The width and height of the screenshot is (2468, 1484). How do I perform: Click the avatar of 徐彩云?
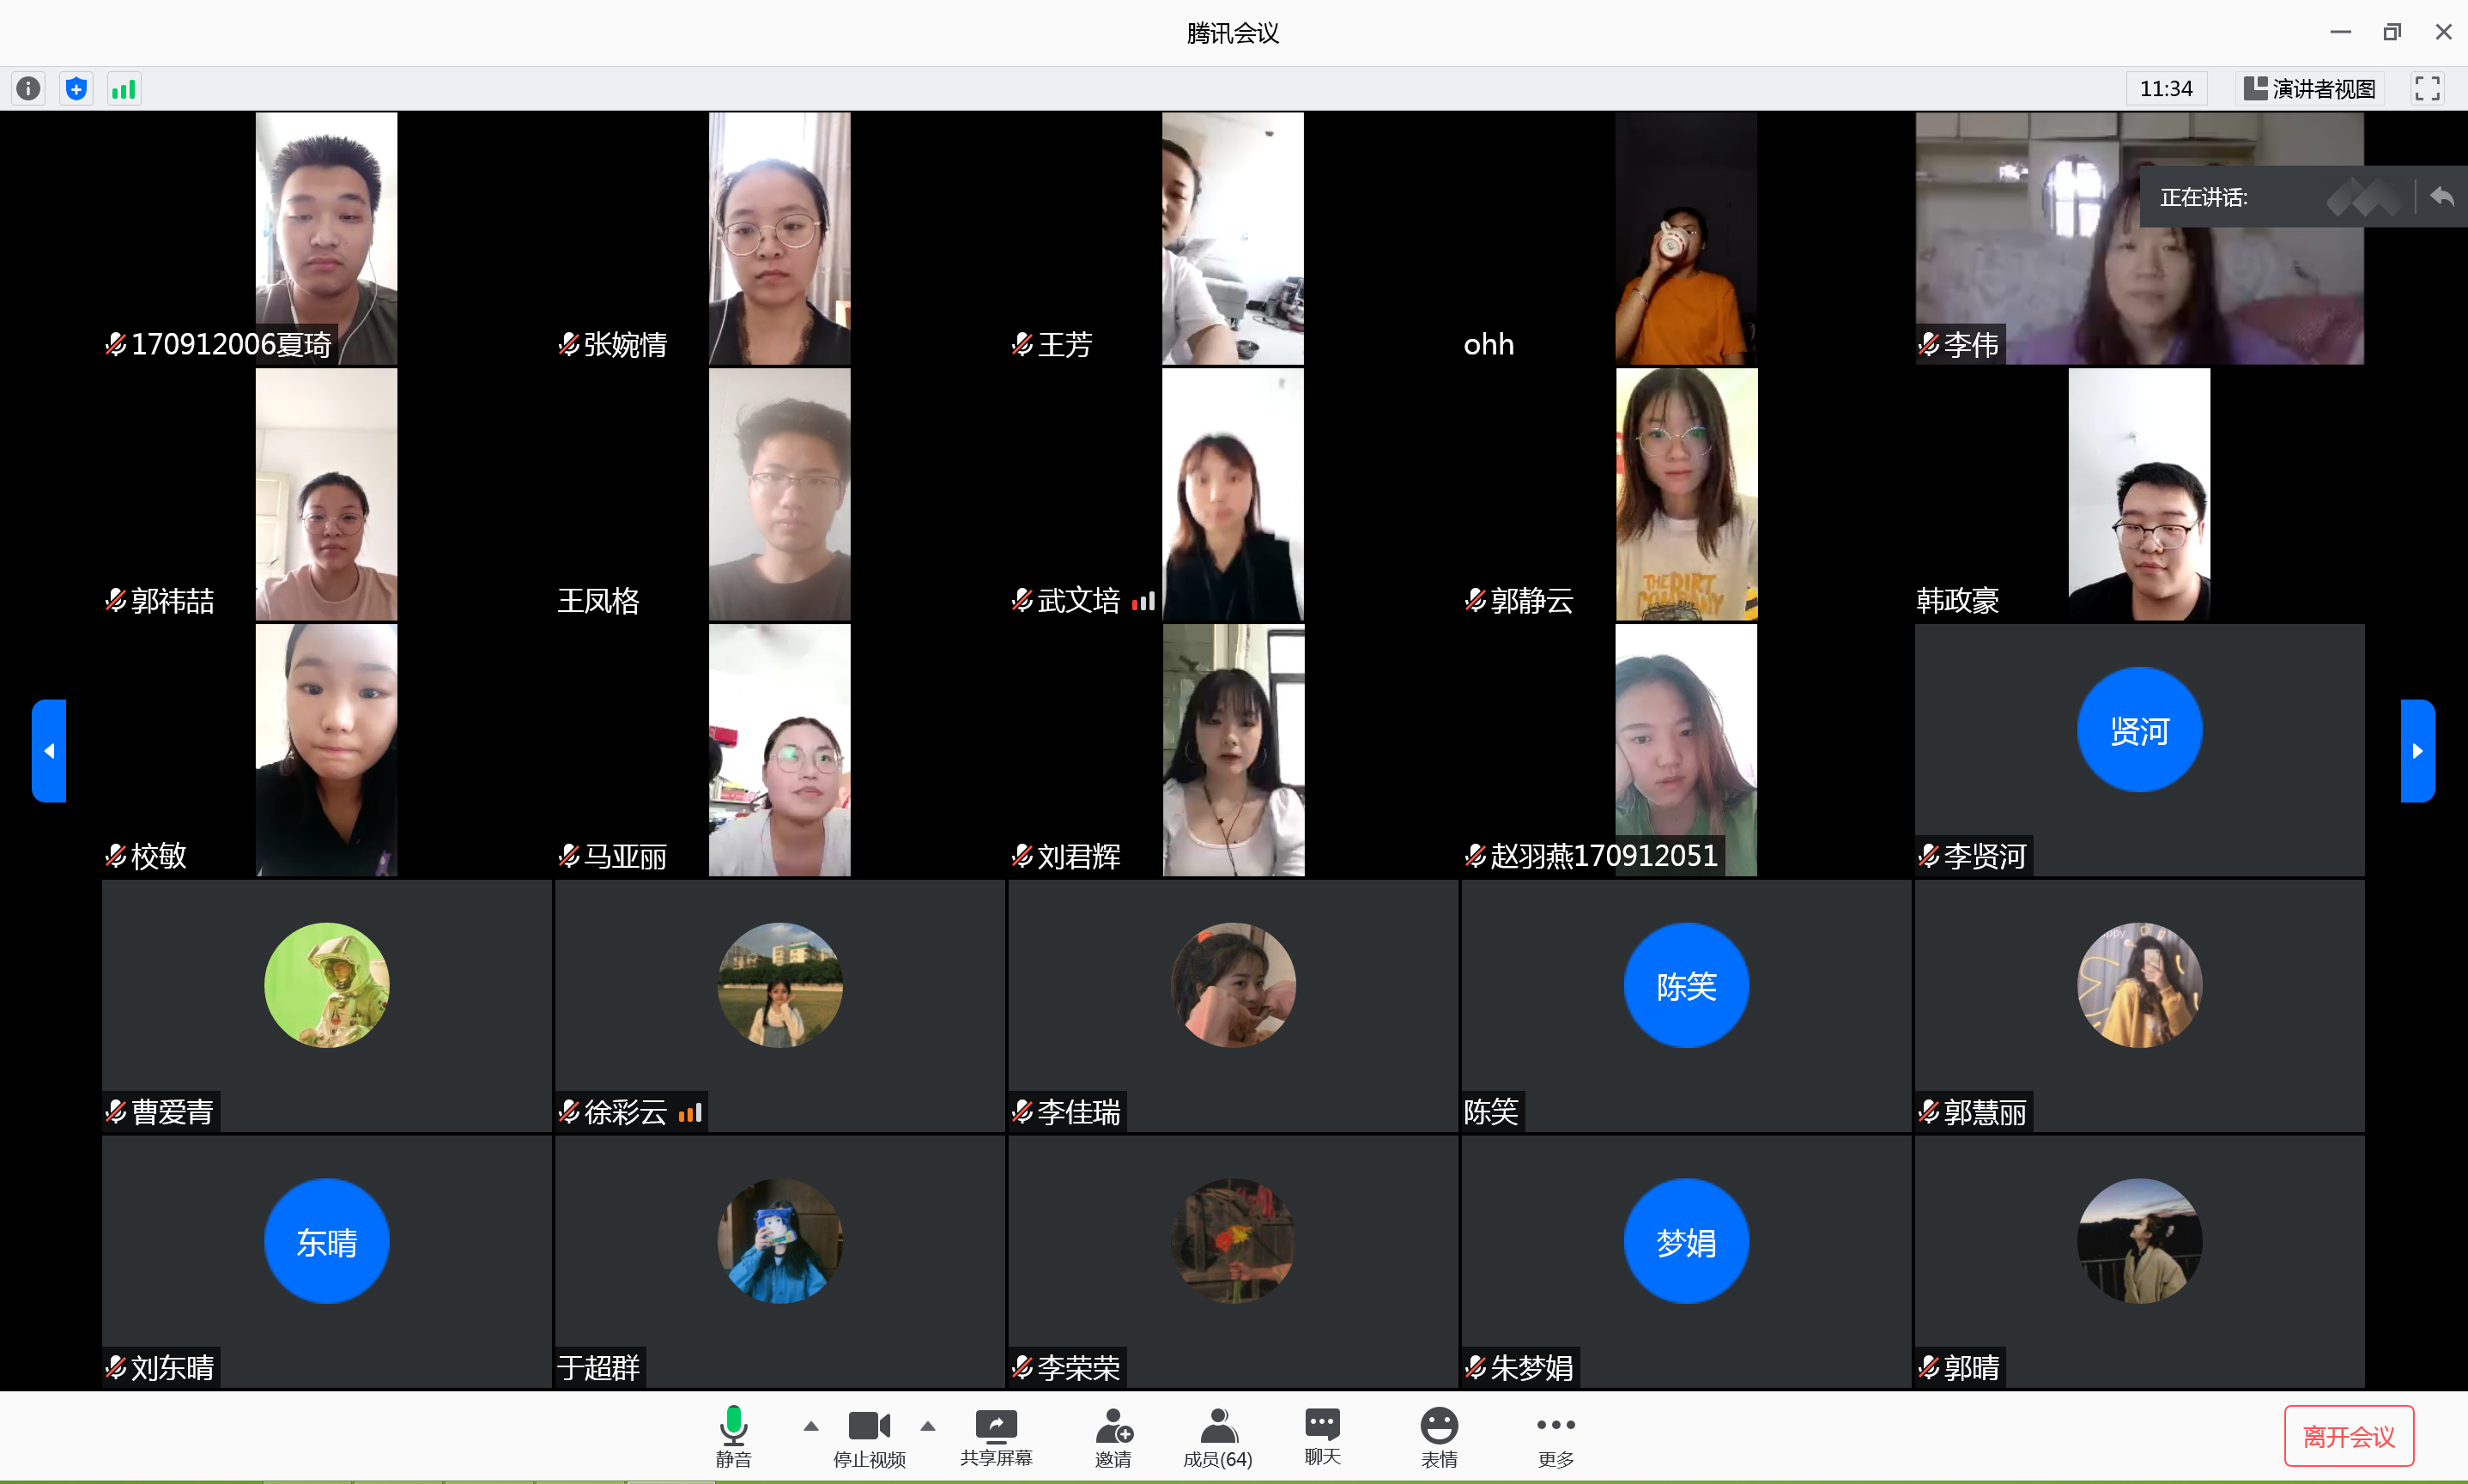[780, 985]
